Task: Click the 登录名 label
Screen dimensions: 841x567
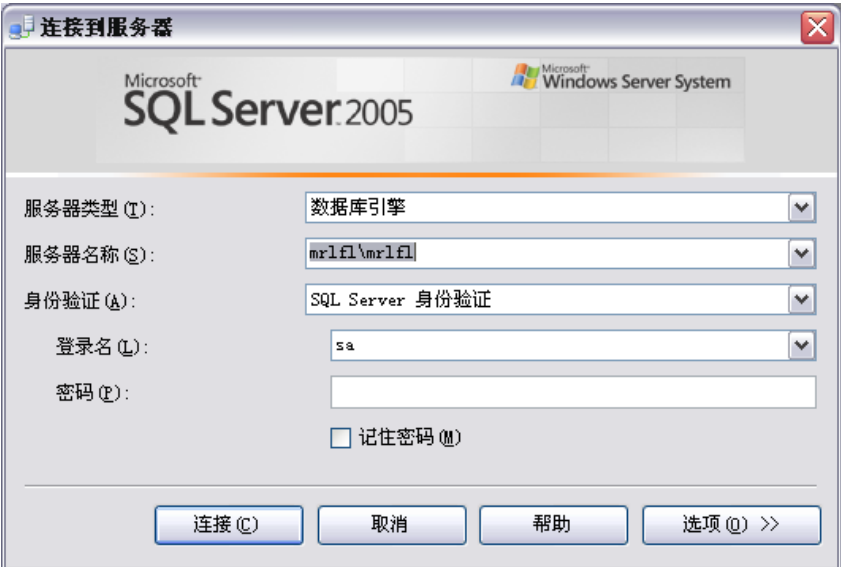Action: (x=102, y=347)
